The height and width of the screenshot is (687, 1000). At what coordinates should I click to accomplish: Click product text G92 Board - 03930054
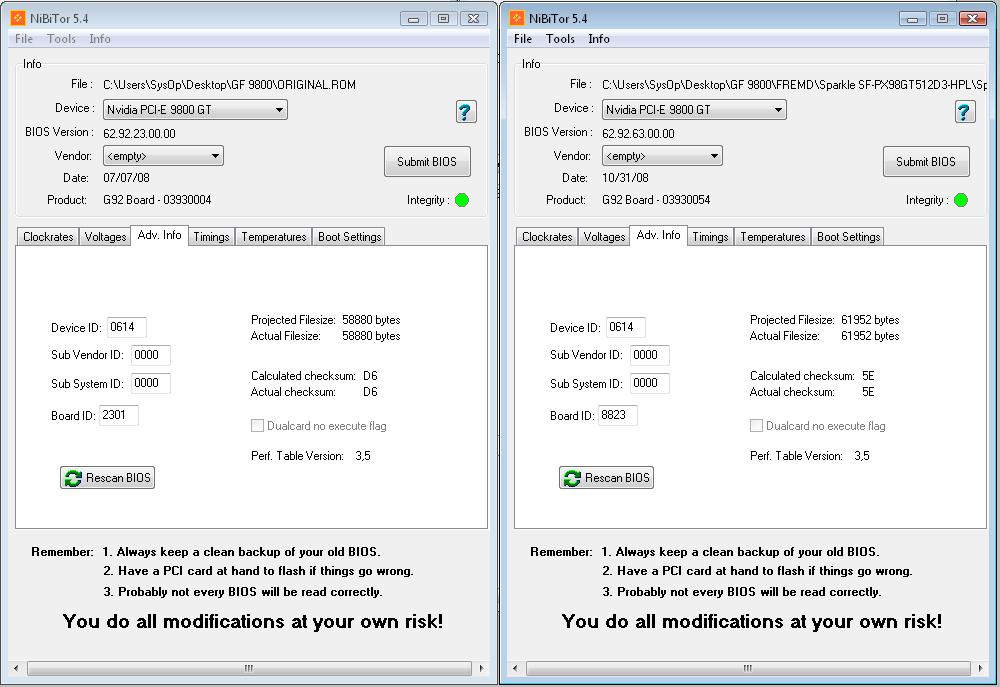(x=656, y=200)
